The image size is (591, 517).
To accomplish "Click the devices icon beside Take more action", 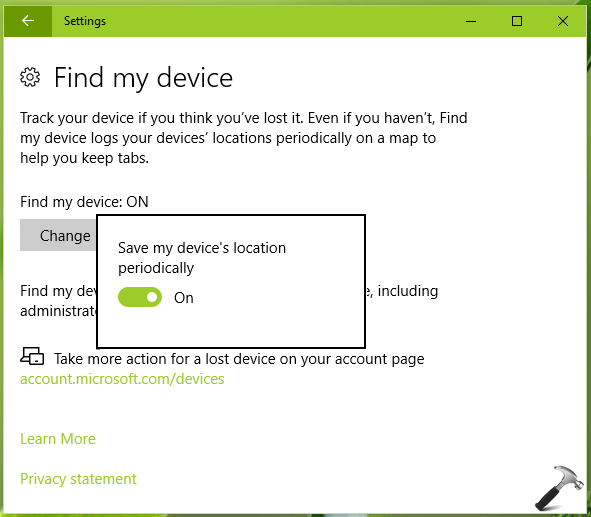I will 32,356.
